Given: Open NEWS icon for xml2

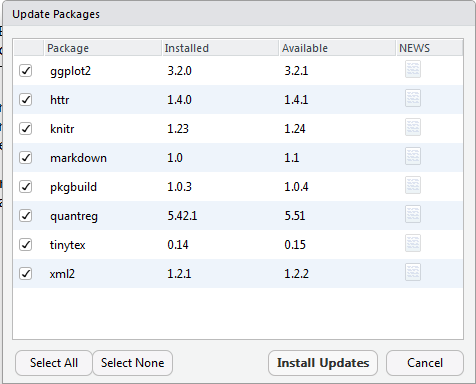Looking at the screenshot, I should [x=413, y=272].
